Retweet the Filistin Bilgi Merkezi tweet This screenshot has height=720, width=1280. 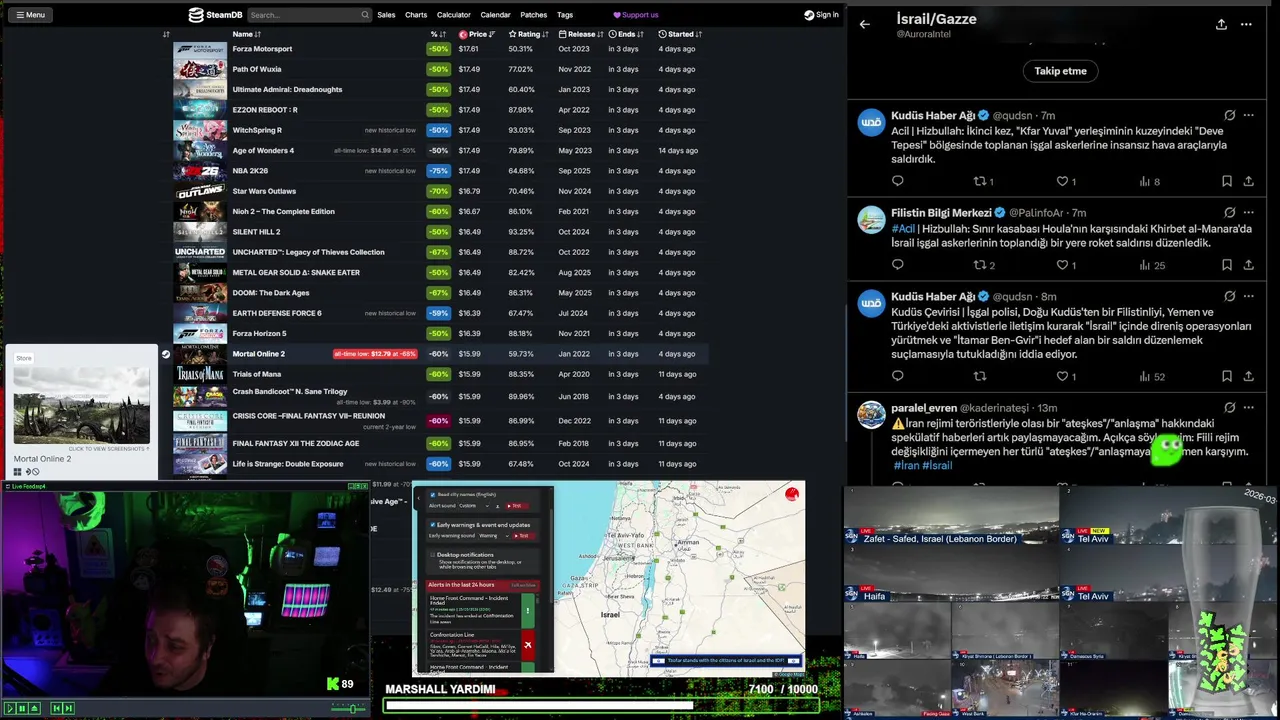[x=980, y=265]
